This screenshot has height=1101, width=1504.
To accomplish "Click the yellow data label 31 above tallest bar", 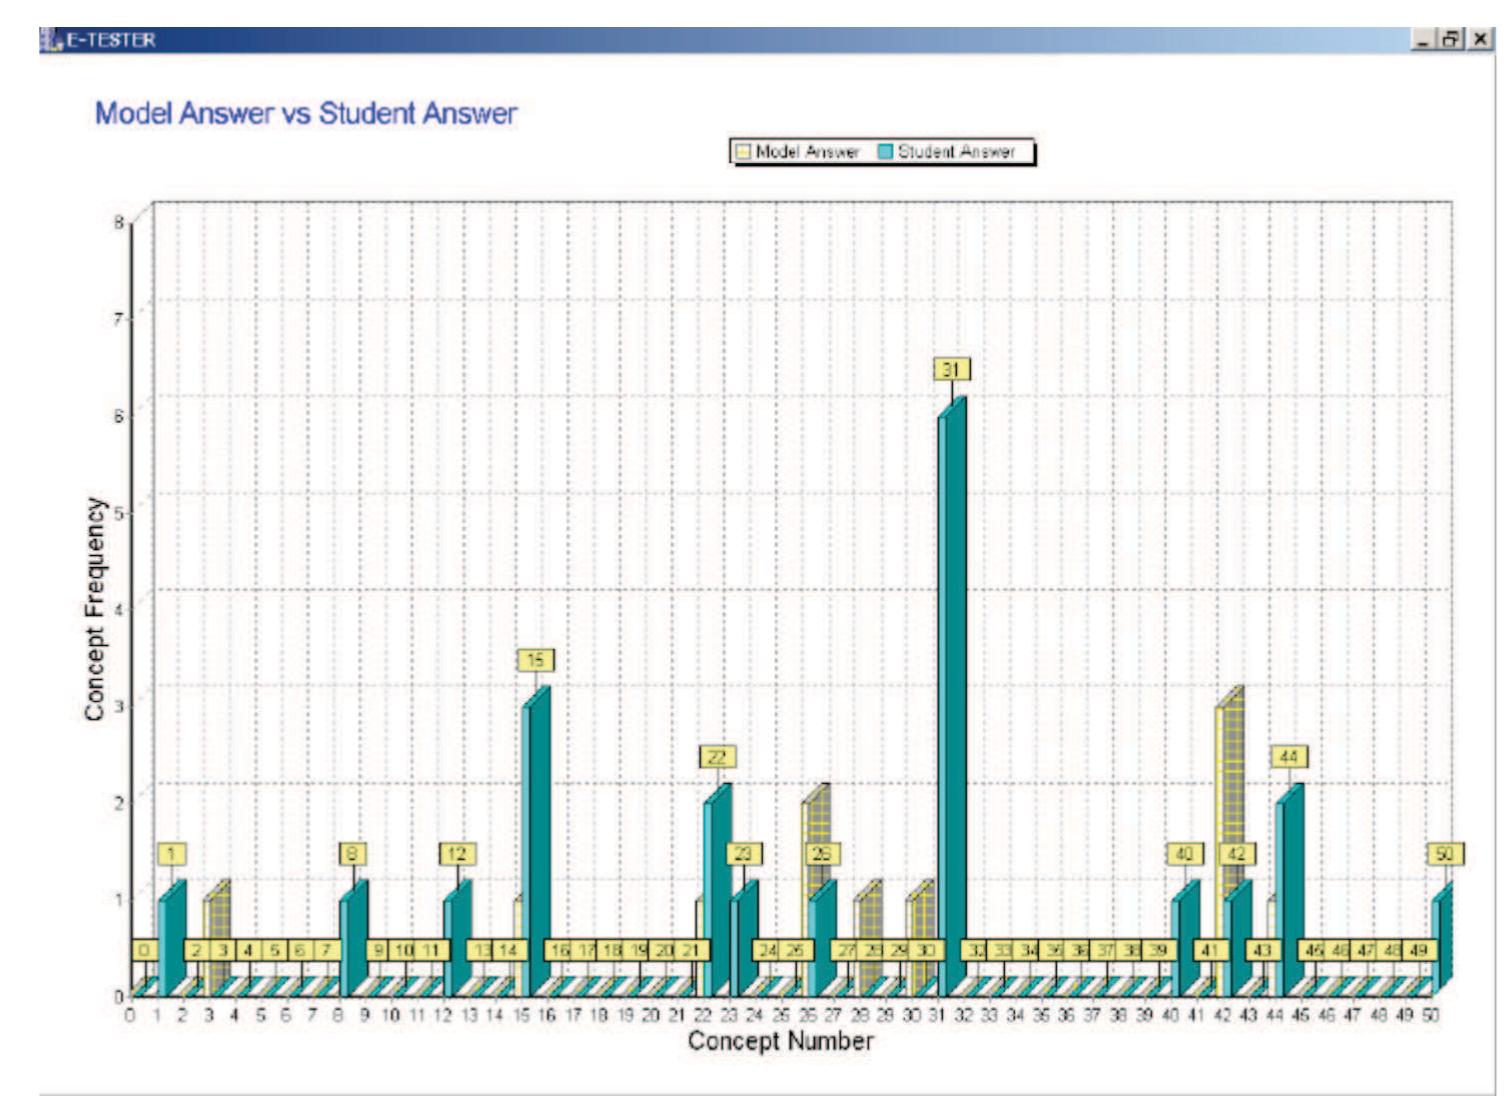I will pyautogui.click(x=951, y=370).
